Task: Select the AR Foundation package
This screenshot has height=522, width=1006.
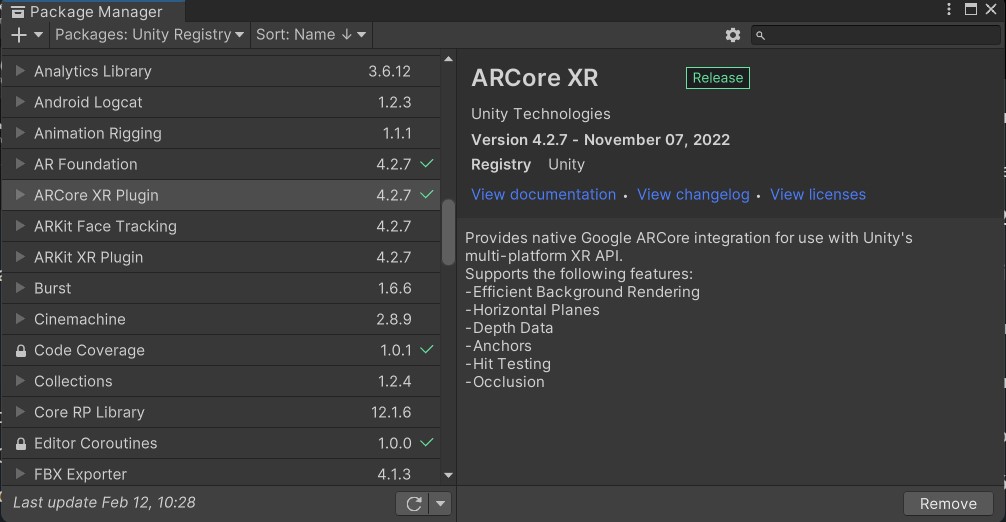Action: point(221,164)
